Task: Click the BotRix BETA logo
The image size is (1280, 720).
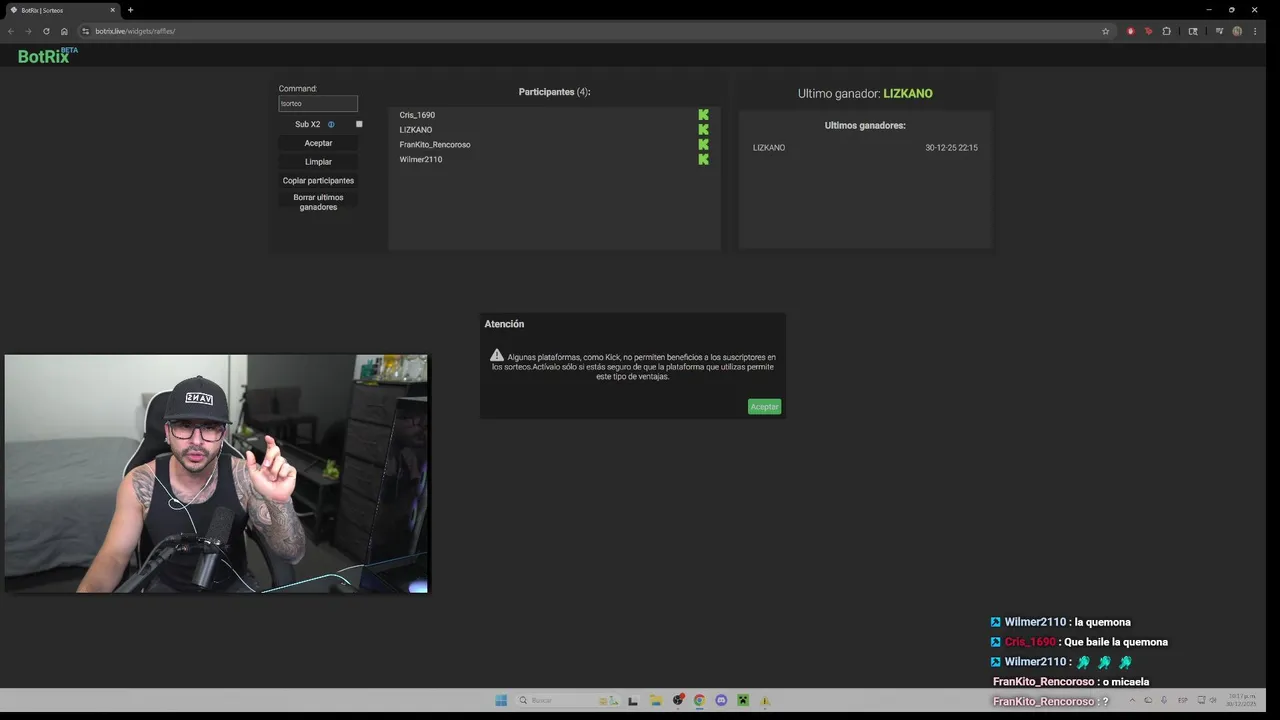Action: tap(47, 55)
